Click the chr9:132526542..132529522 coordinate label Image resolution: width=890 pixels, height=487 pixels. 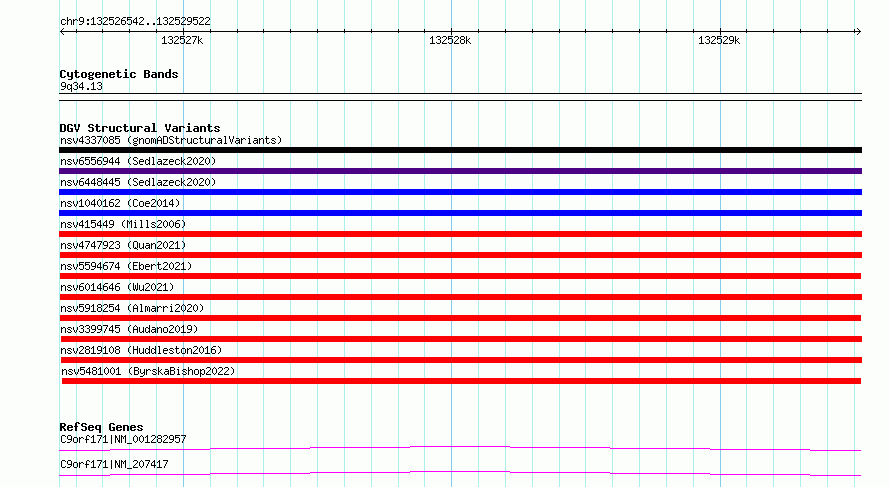coord(135,22)
